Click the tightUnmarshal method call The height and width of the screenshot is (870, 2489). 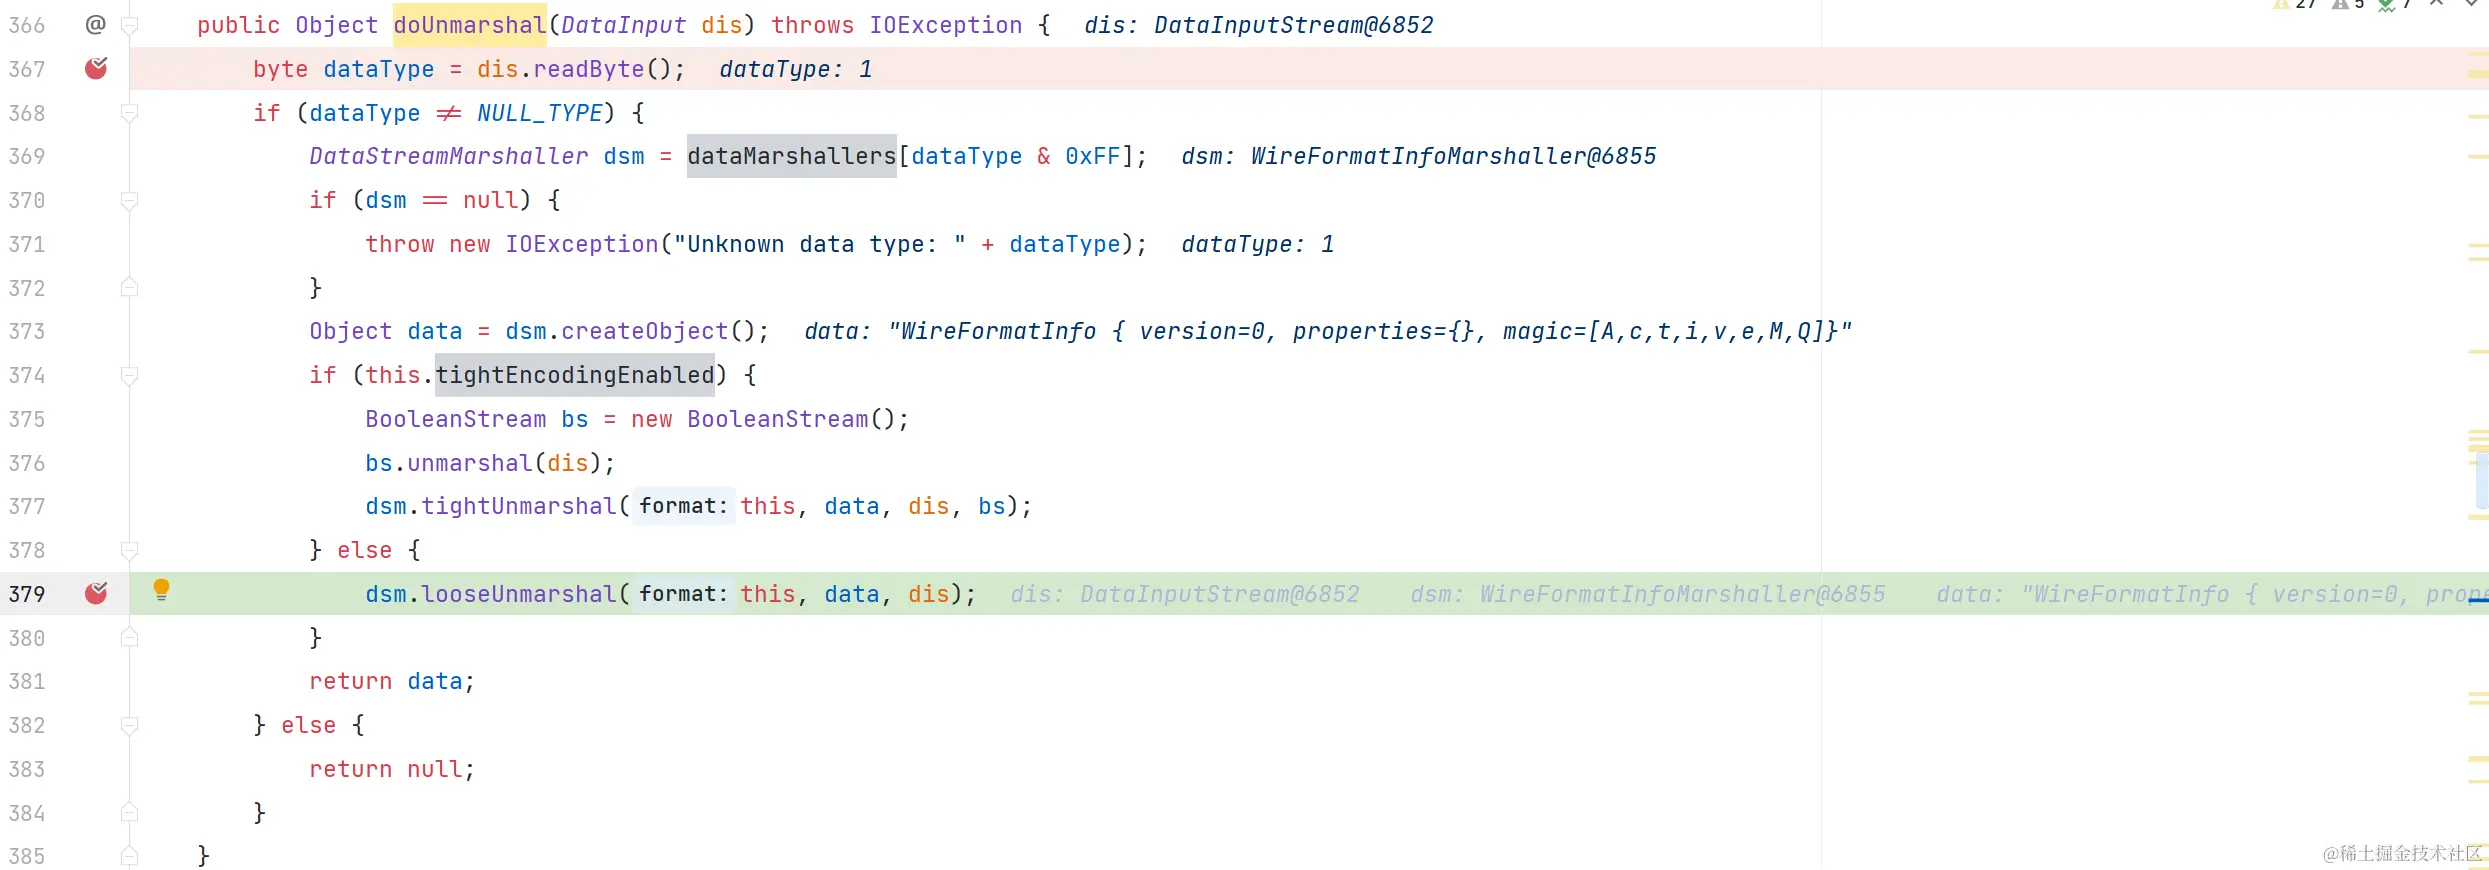click(x=518, y=506)
